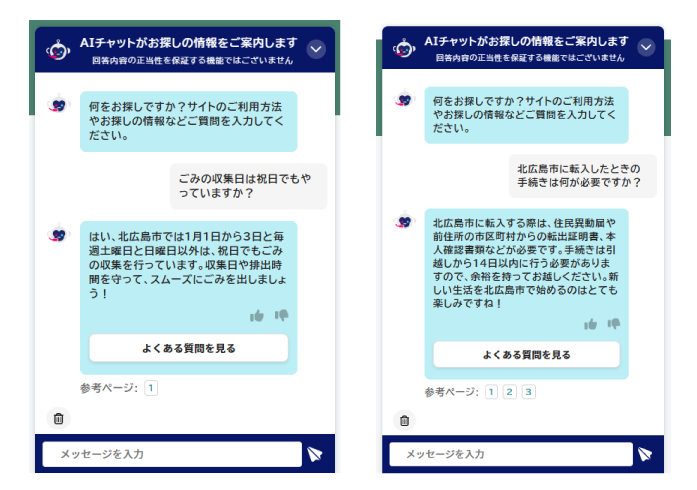Clear the right chat using the trash icon
697x490 pixels.
click(x=404, y=421)
